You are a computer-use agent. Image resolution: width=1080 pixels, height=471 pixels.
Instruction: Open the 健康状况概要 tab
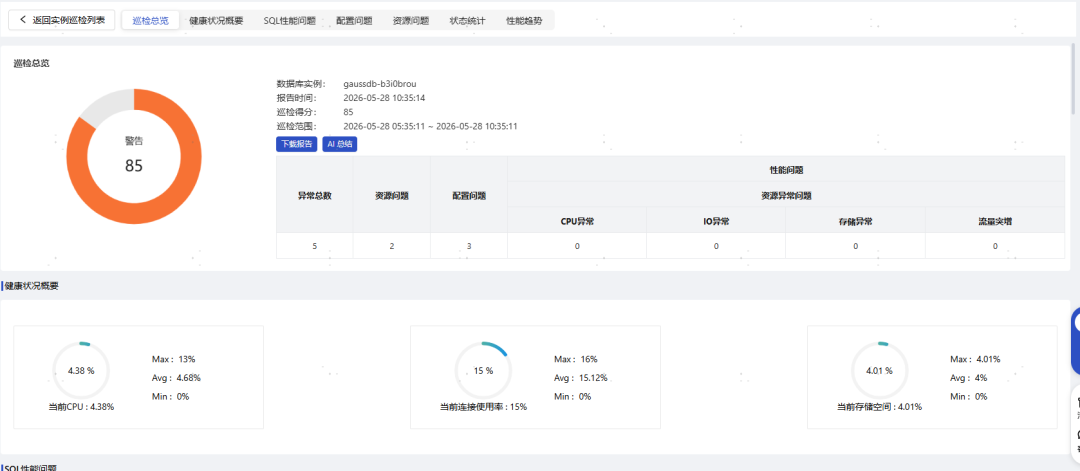click(216, 21)
